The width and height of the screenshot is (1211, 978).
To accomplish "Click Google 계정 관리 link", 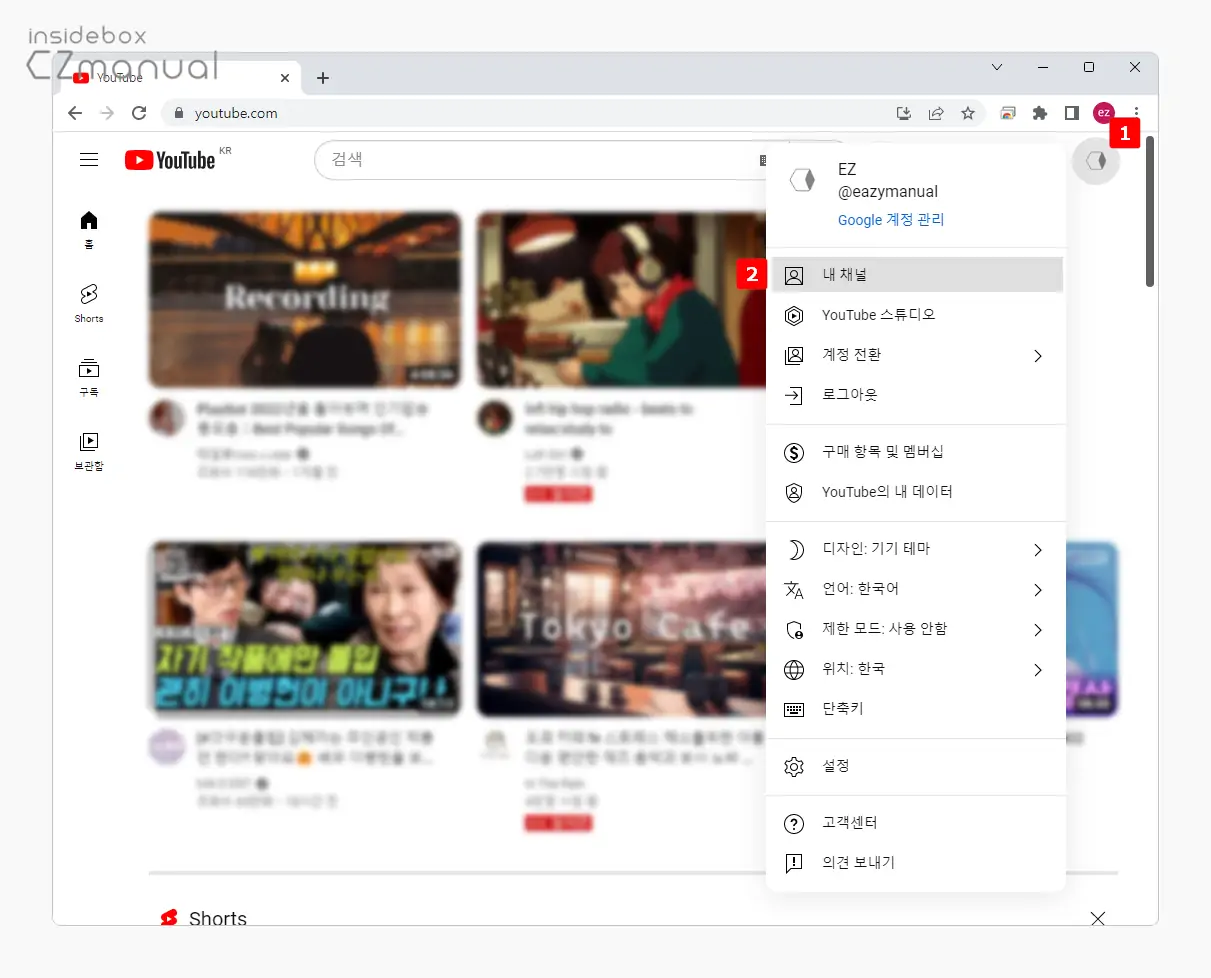I will click(x=891, y=220).
